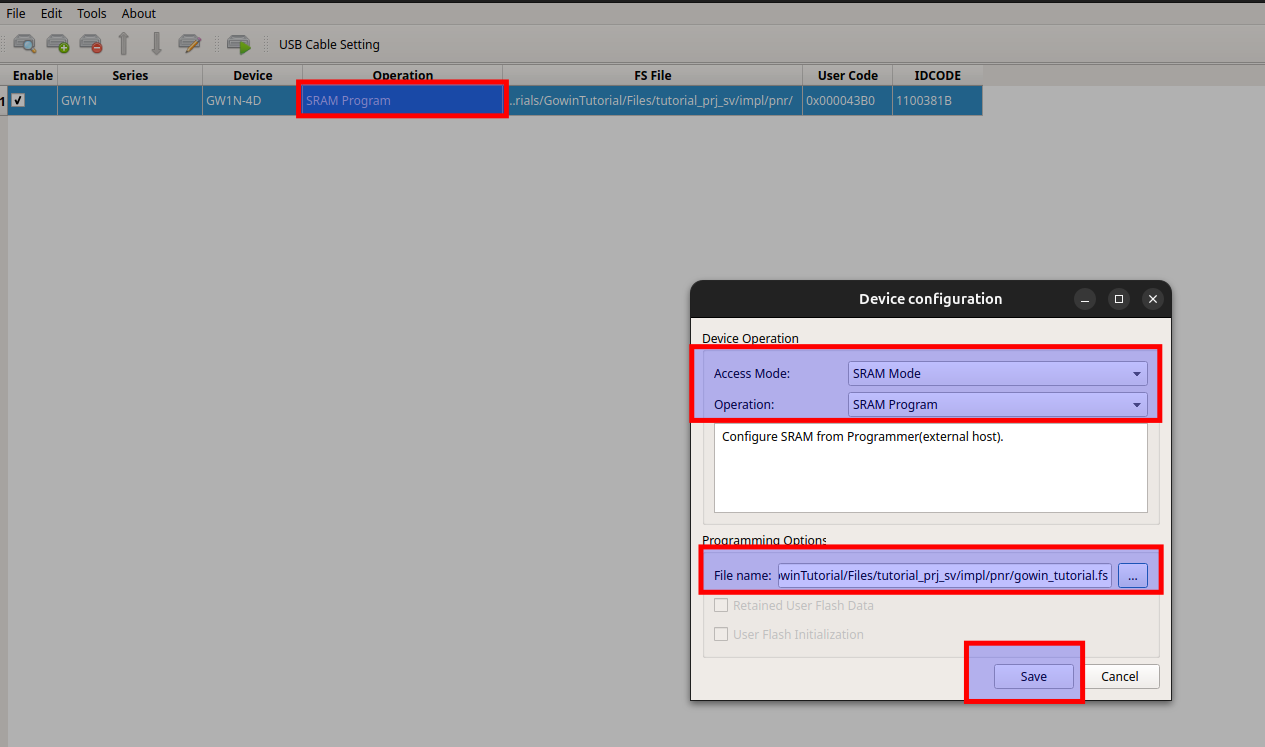Click the 0x000043B0 user code cell
This screenshot has height=747, width=1265.
point(847,100)
